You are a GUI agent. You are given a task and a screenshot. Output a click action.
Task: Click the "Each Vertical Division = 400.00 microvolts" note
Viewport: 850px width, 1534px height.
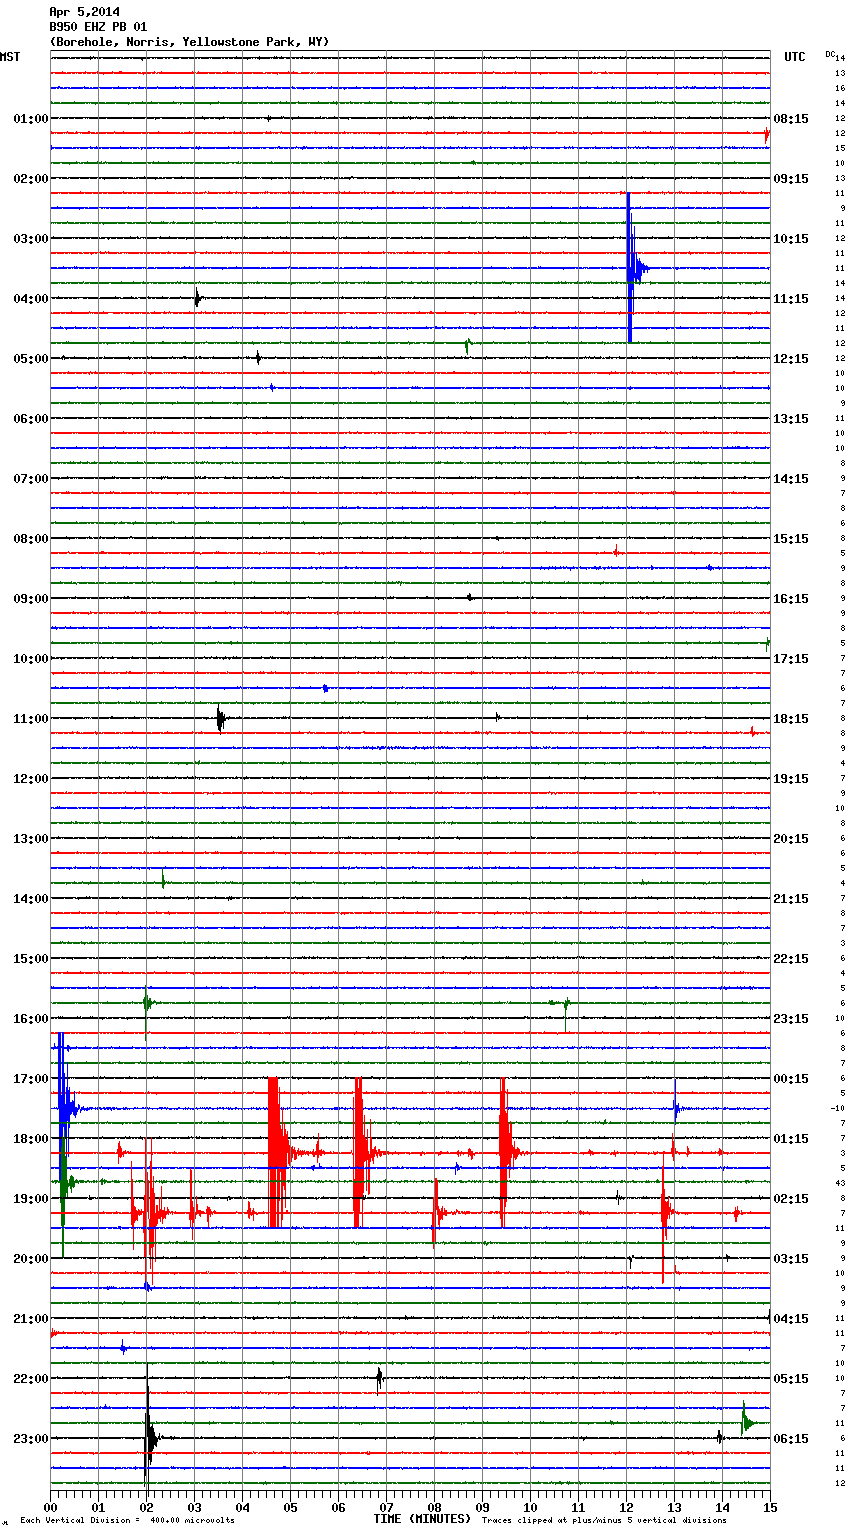(x=127, y=1520)
